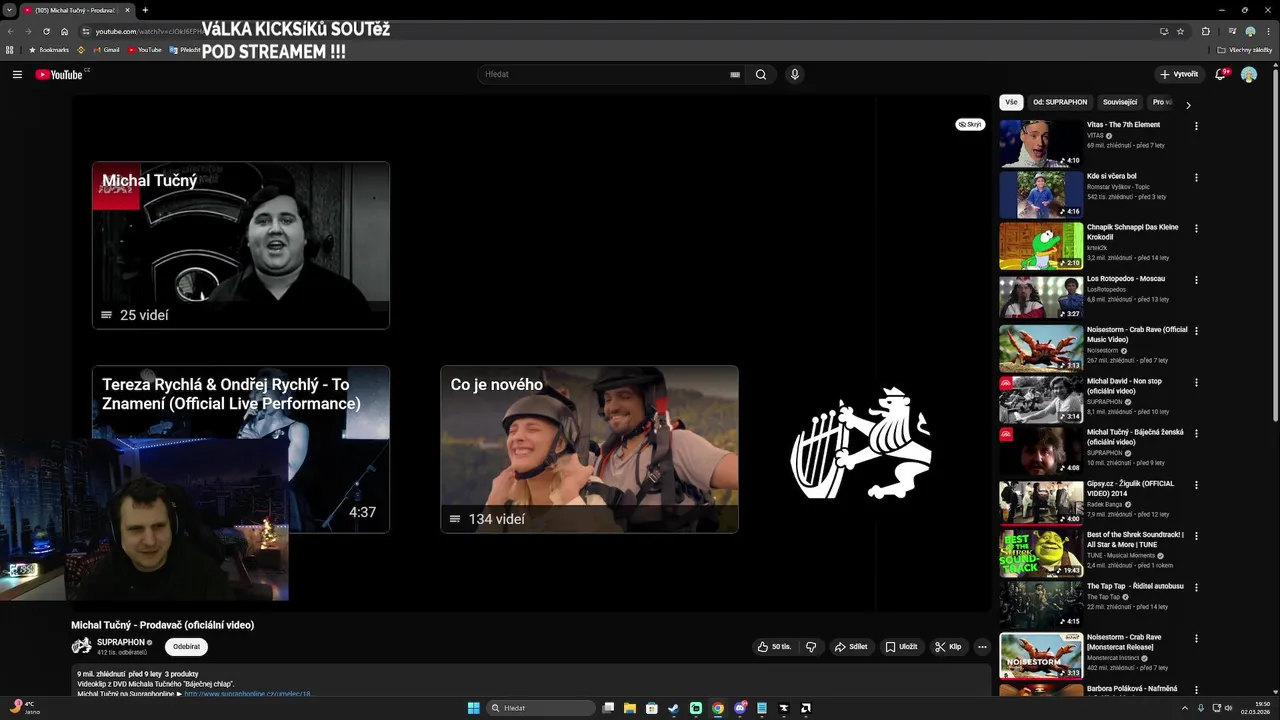Open the Windows Start button

[x=473, y=708]
